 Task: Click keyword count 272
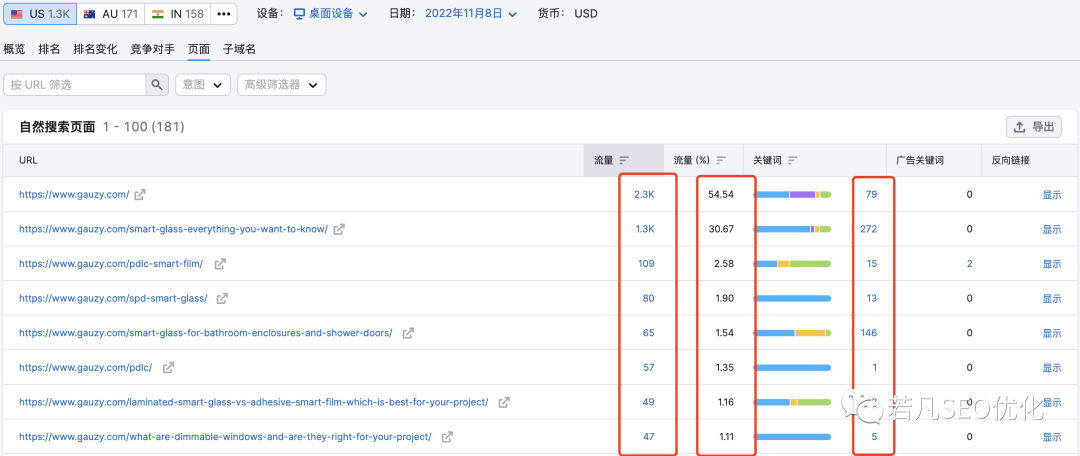click(x=869, y=229)
